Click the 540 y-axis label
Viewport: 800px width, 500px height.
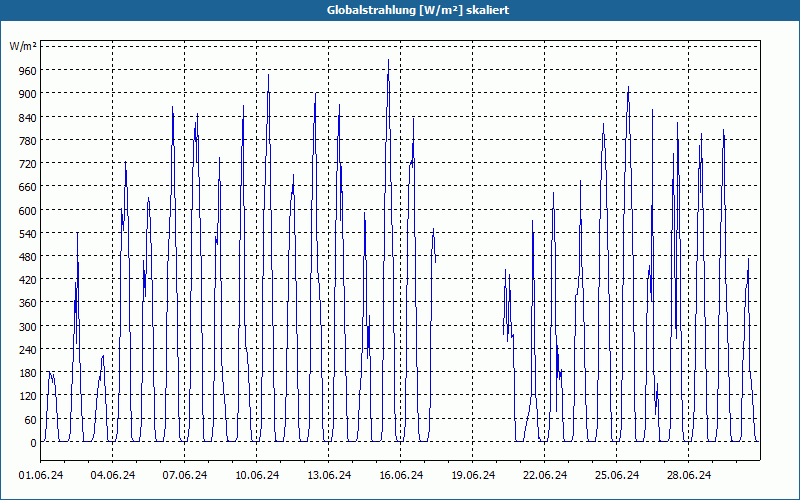[x=28, y=233]
